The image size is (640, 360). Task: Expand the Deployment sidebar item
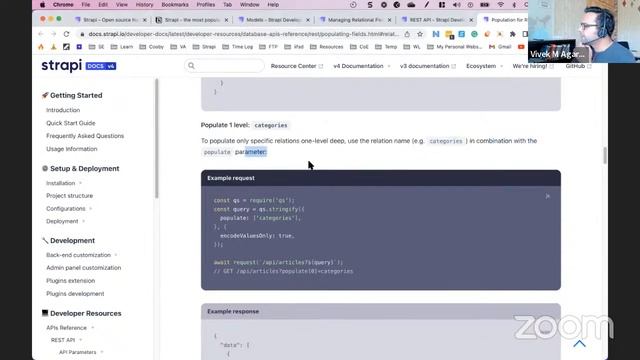coord(65,221)
